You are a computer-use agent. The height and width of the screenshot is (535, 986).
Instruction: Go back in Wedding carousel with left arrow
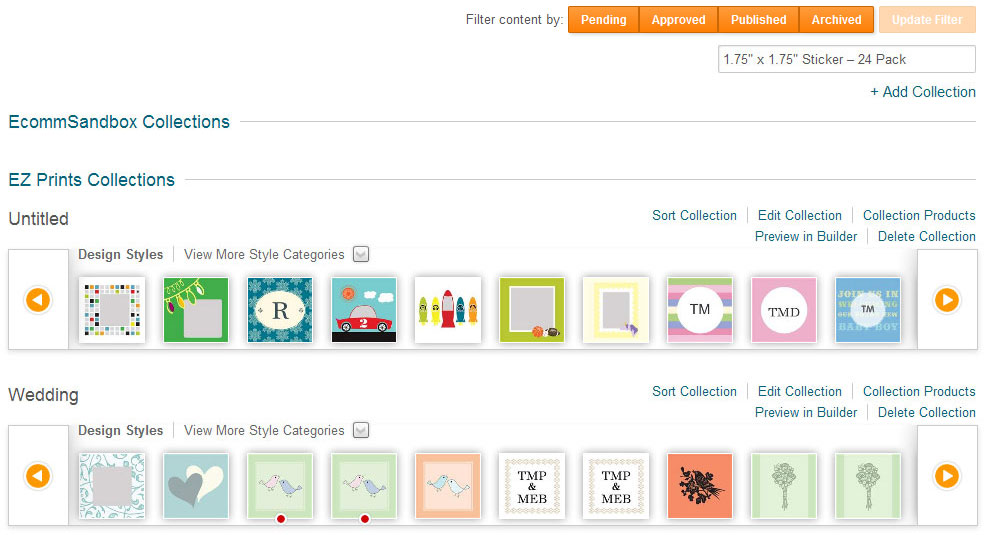coord(38,476)
